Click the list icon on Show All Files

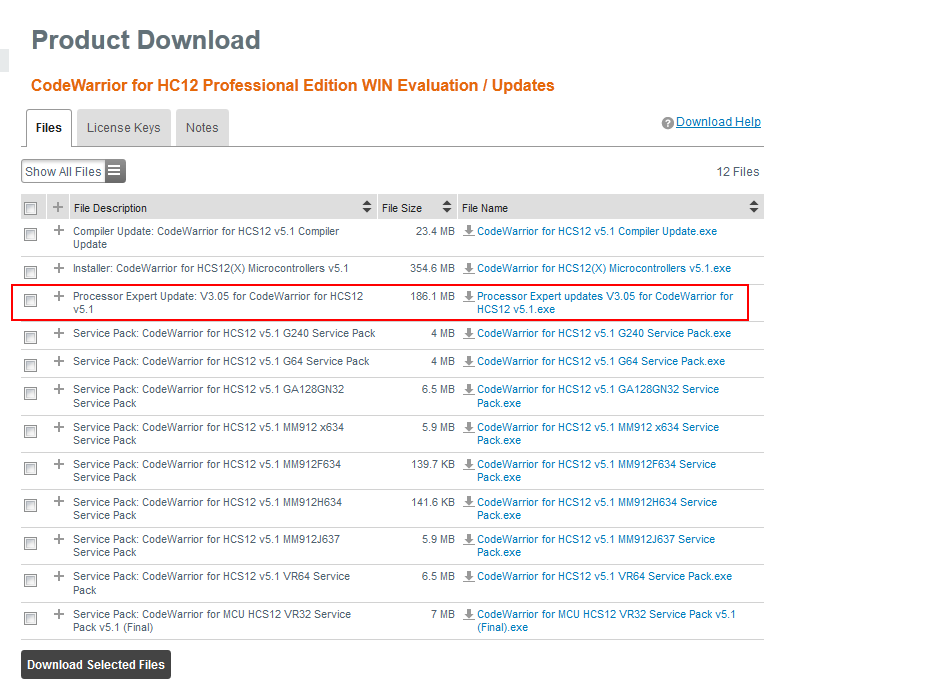click(x=114, y=171)
